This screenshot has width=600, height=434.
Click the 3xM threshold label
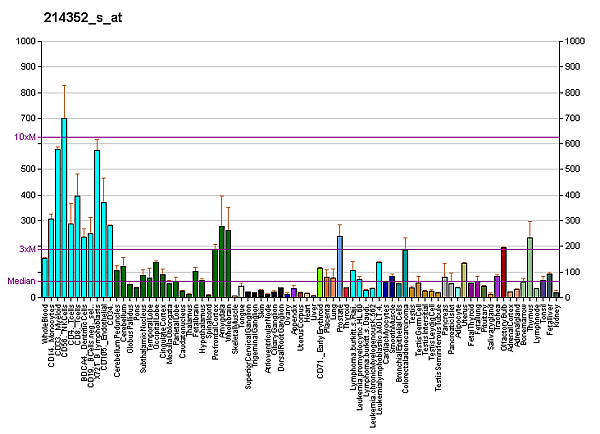[x=29, y=248]
